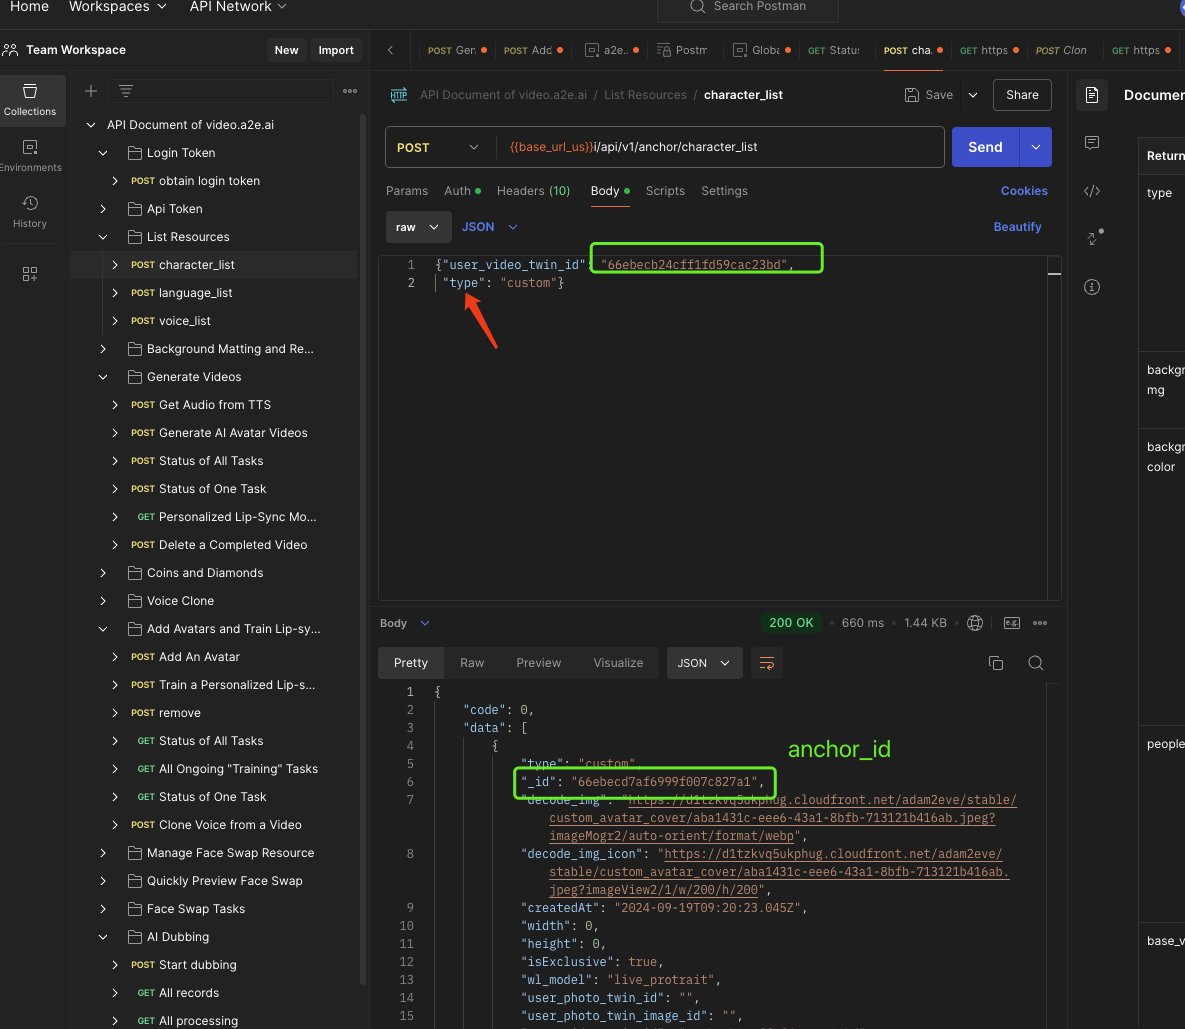Expand the Voice Clone folder
This screenshot has width=1185, height=1029.
[x=103, y=601]
